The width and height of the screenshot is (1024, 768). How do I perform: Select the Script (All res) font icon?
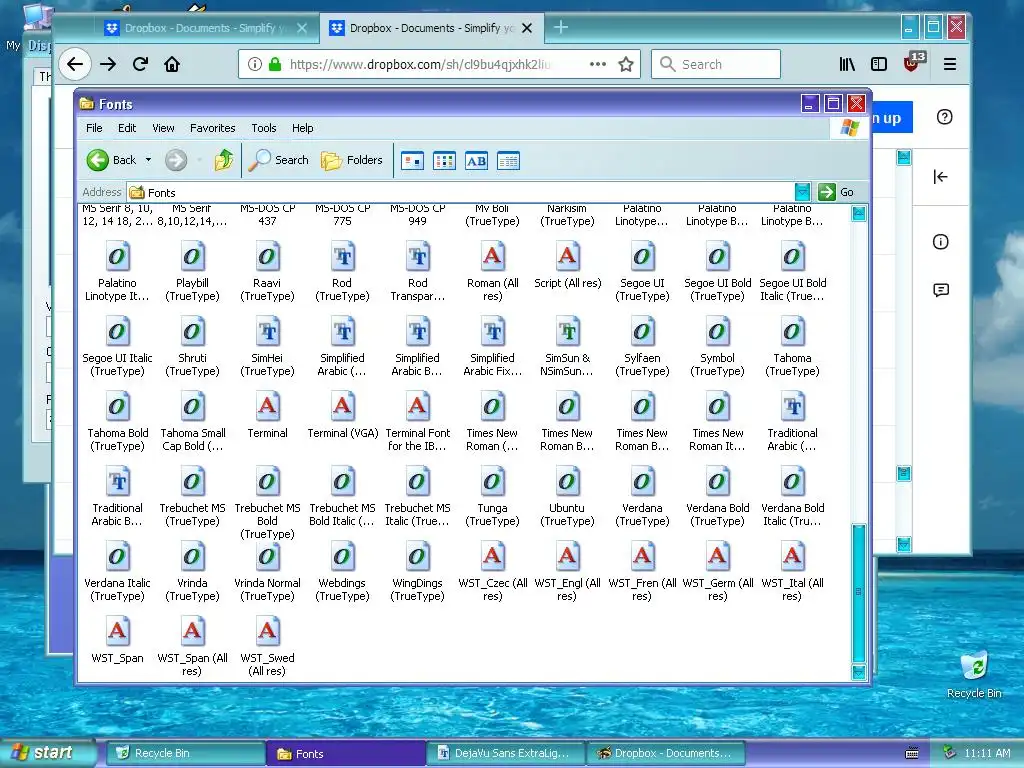568,256
